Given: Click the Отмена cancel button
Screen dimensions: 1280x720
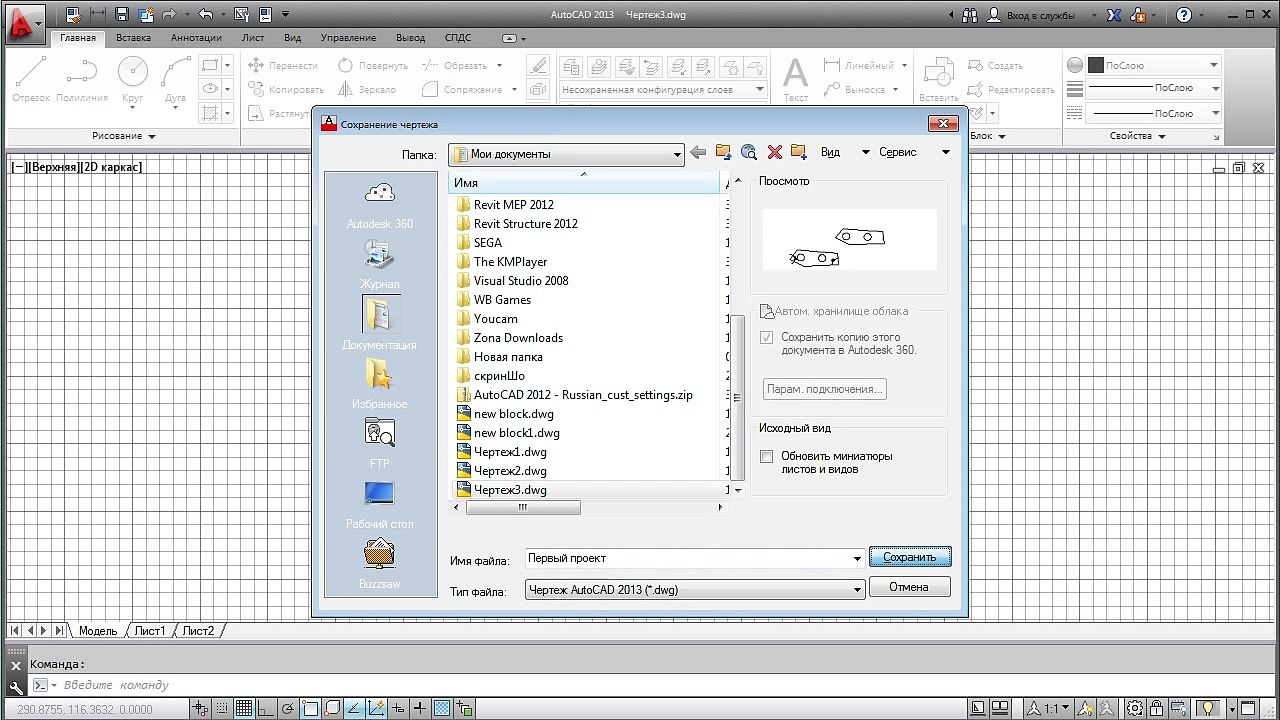Looking at the screenshot, I should (x=909, y=587).
